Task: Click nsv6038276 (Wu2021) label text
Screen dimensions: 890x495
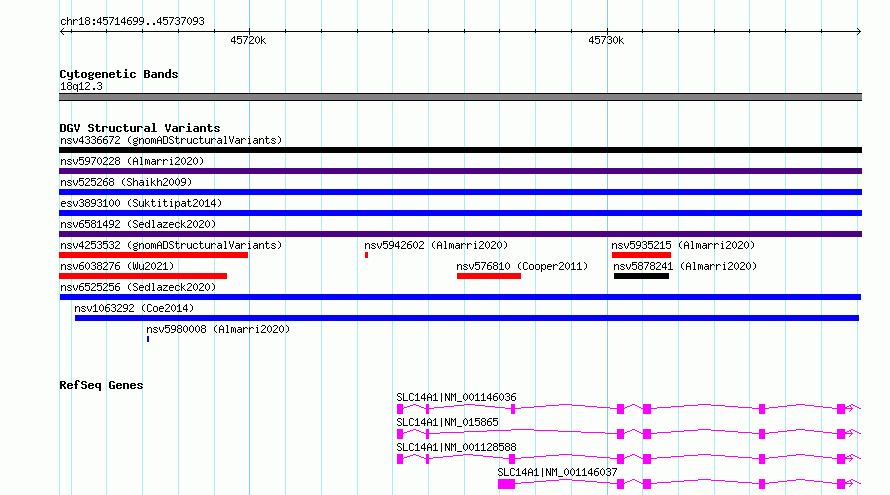Action: pyautogui.click(x=117, y=266)
